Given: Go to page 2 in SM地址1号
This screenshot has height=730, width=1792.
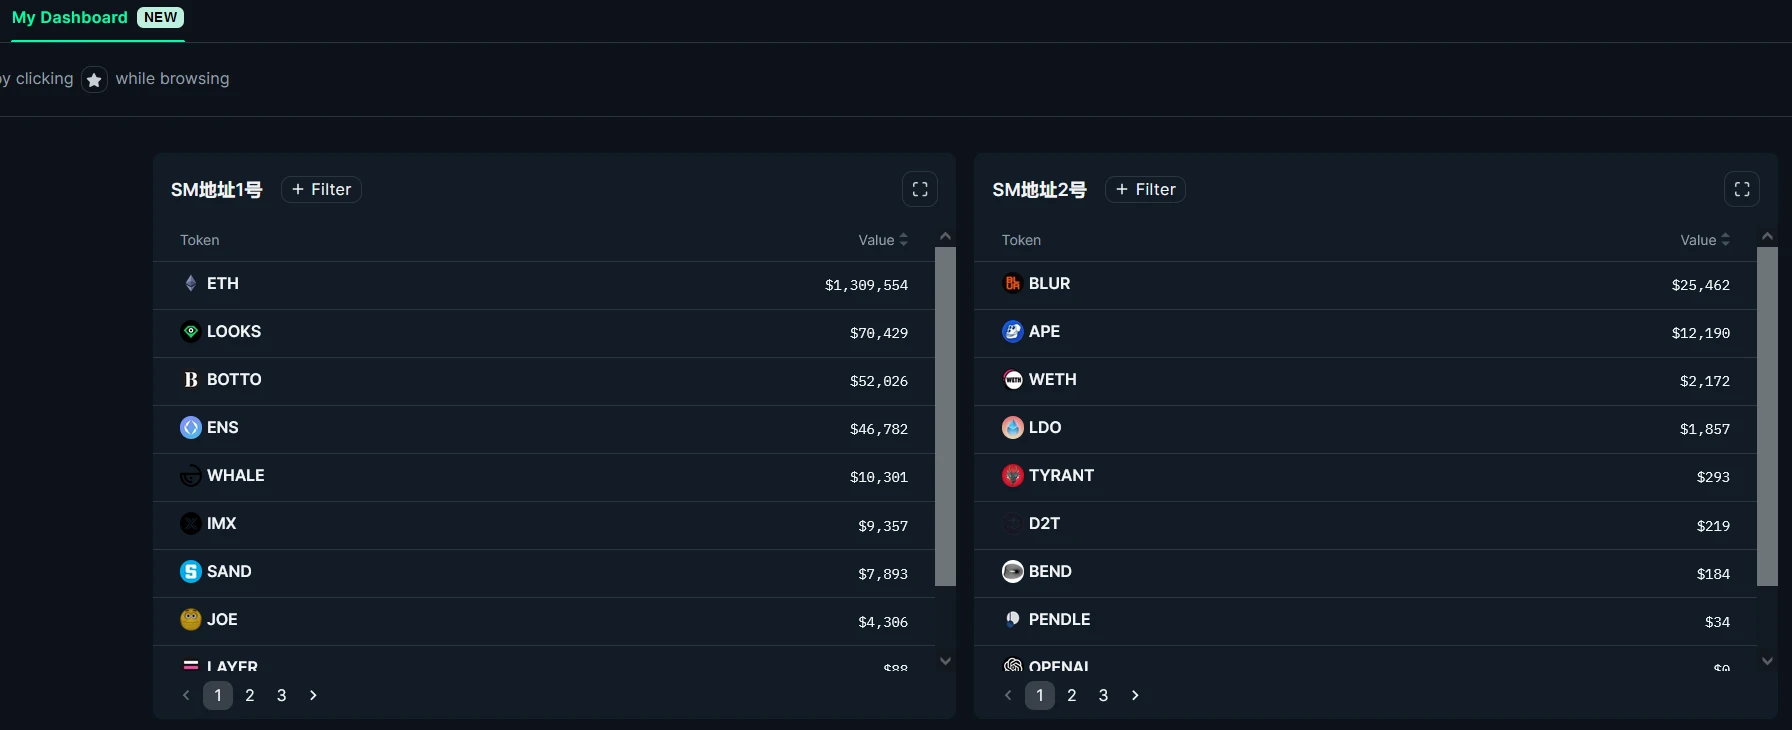Looking at the screenshot, I should 250,695.
